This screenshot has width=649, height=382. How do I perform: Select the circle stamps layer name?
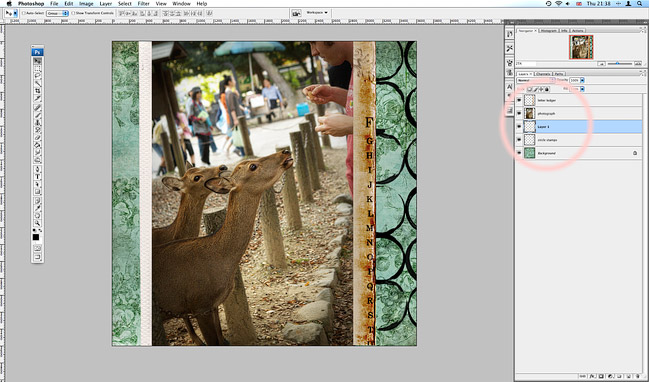click(547, 140)
